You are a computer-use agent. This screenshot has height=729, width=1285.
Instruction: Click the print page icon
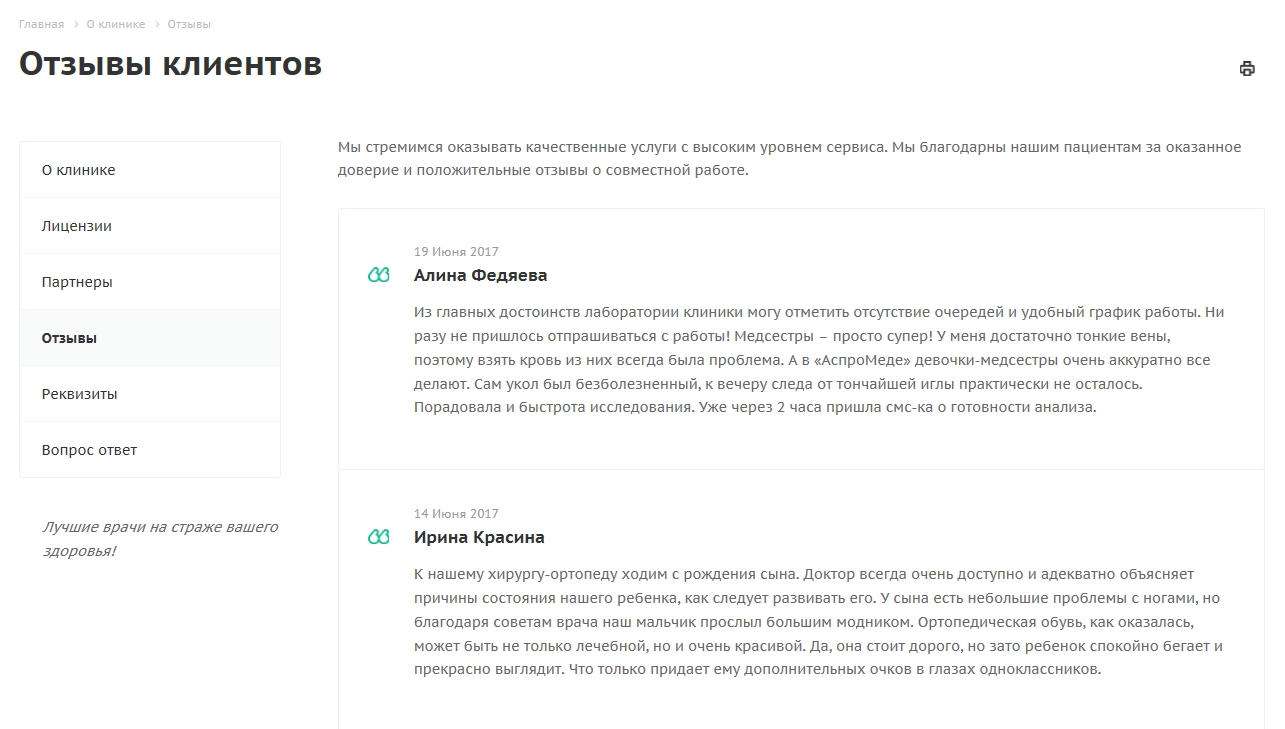(x=1247, y=69)
